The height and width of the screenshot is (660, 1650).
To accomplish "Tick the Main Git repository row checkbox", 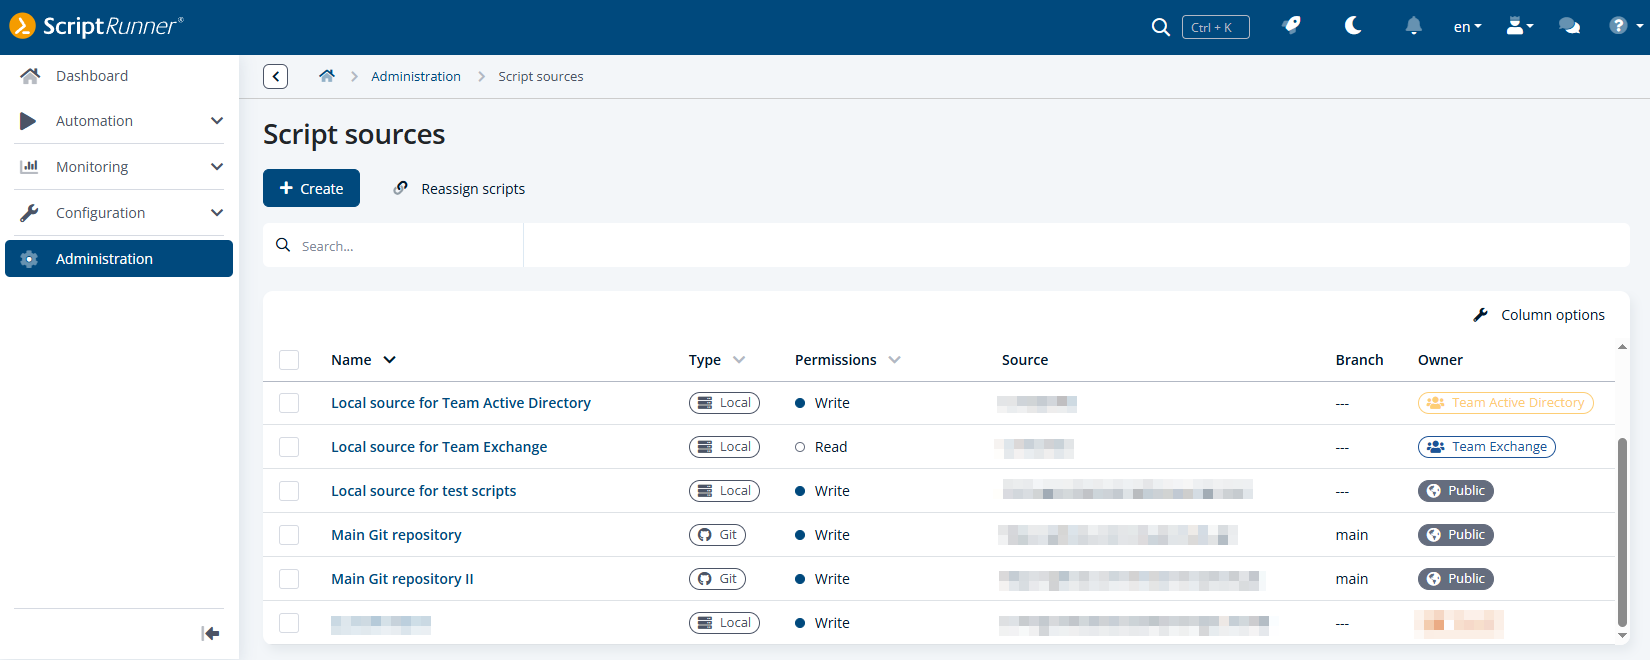I will click(289, 535).
